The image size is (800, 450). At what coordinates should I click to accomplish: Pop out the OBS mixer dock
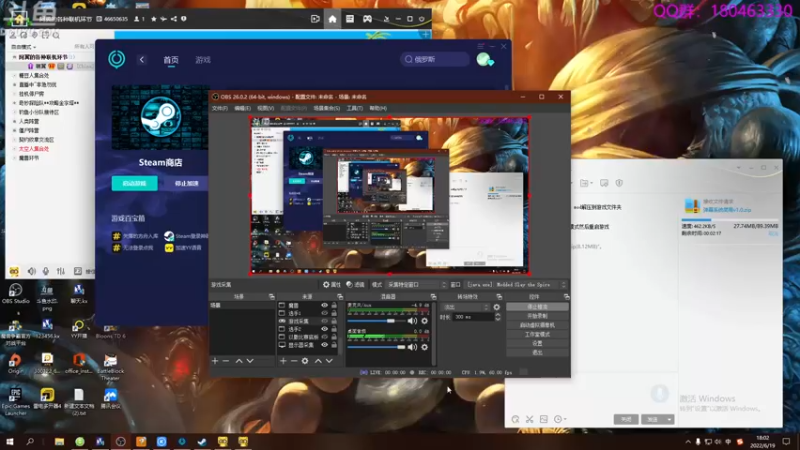433,296
